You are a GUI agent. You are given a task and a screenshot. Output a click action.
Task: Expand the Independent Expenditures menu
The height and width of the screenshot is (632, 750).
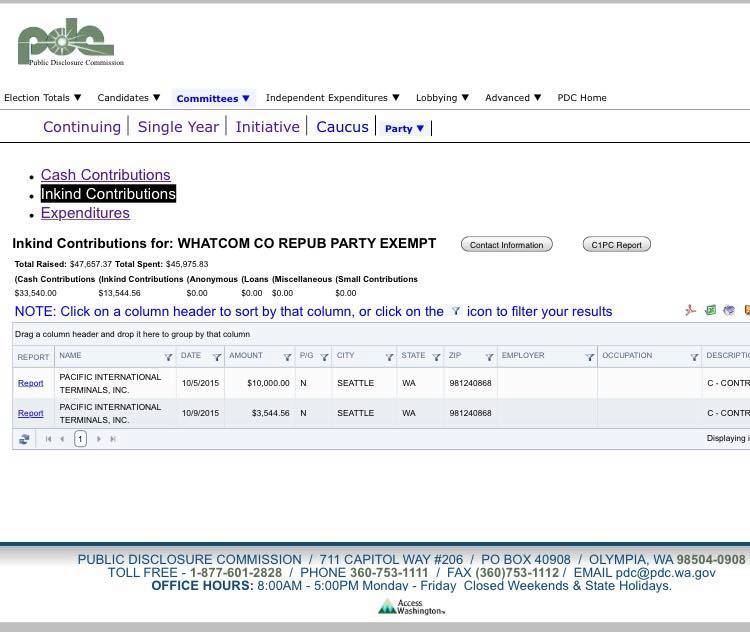coord(332,98)
